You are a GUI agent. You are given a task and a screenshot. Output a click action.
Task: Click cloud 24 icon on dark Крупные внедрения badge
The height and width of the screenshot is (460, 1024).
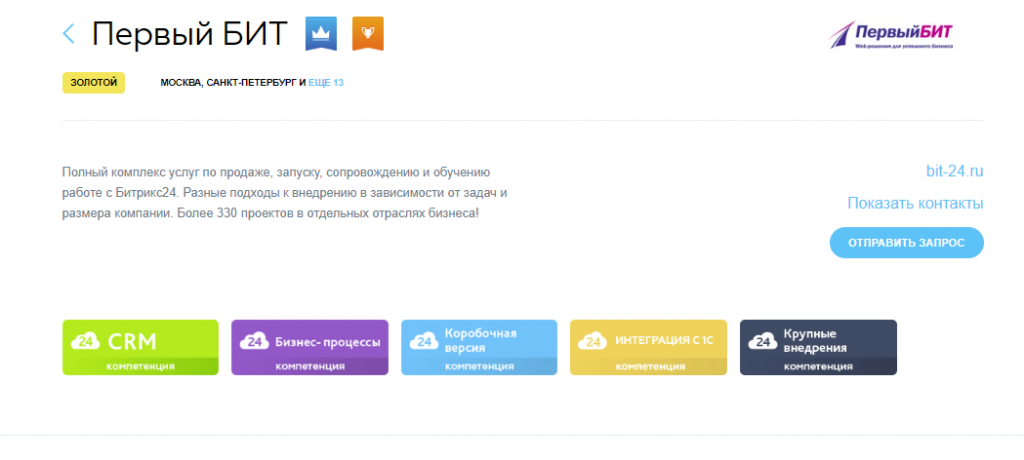pos(762,341)
